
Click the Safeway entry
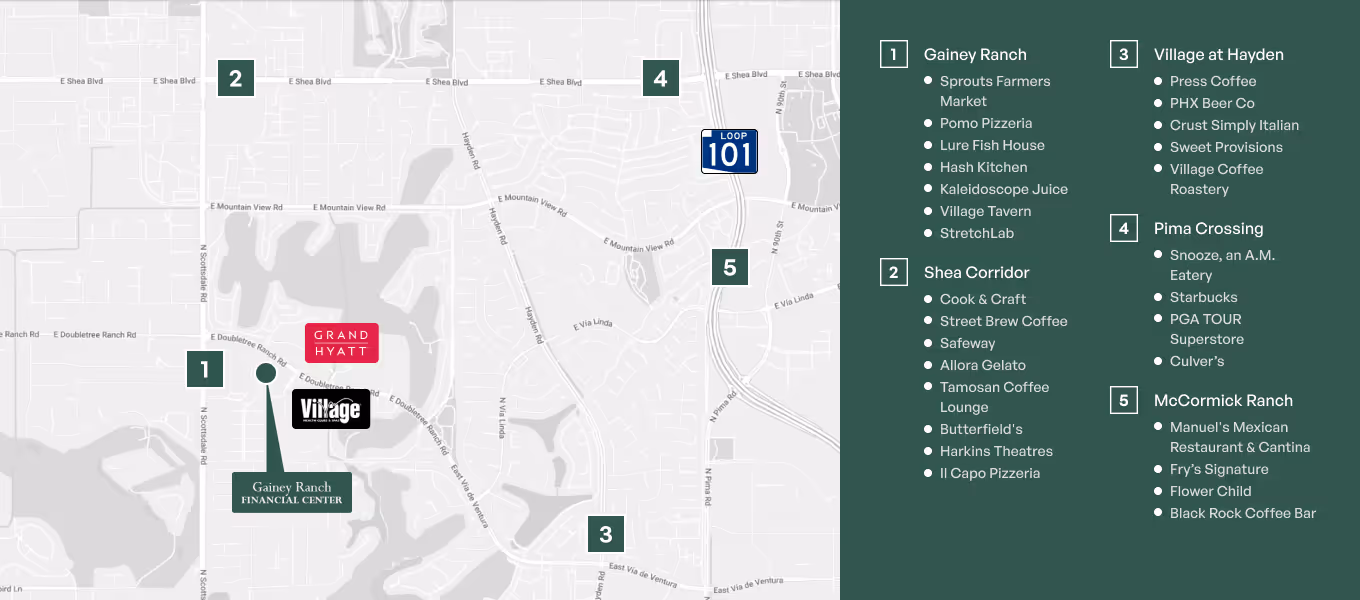[x=967, y=343]
